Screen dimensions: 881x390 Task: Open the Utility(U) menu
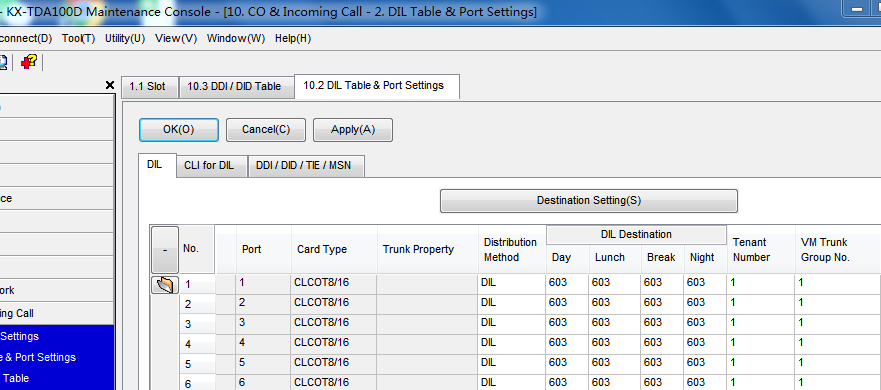click(125, 38)
